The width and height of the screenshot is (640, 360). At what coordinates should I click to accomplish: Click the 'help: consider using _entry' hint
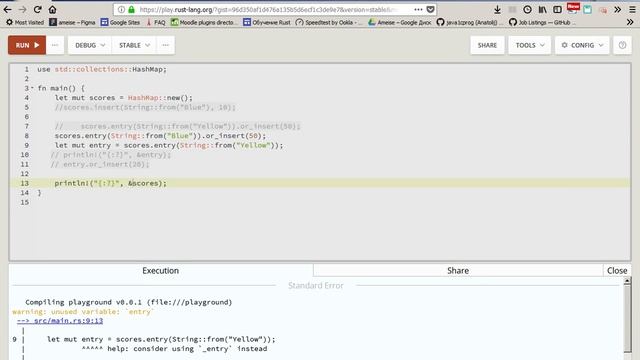click(x=187, y=349)
